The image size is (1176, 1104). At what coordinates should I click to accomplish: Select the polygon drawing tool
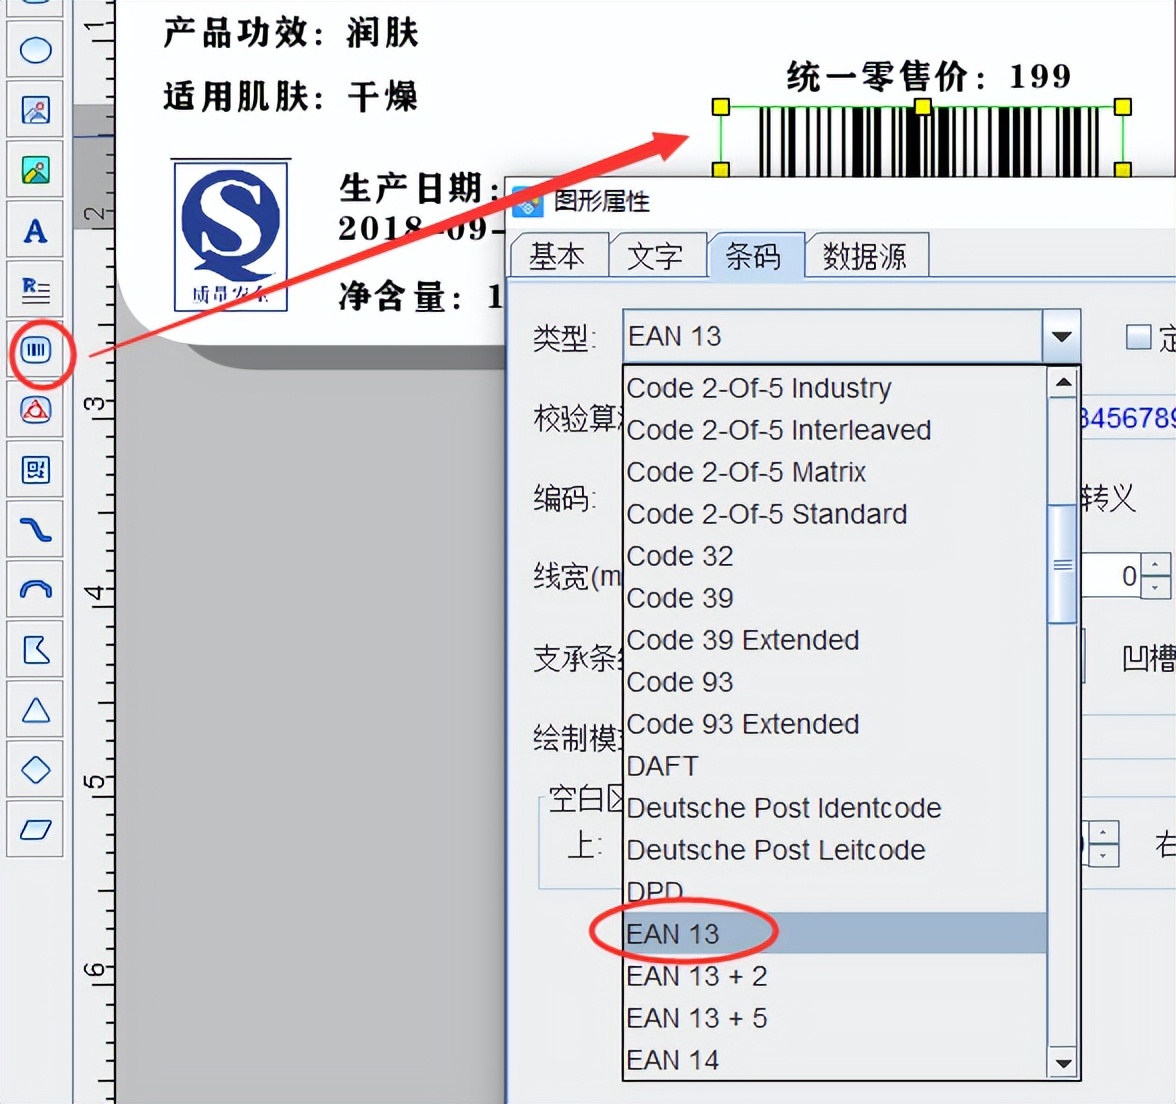35,650
